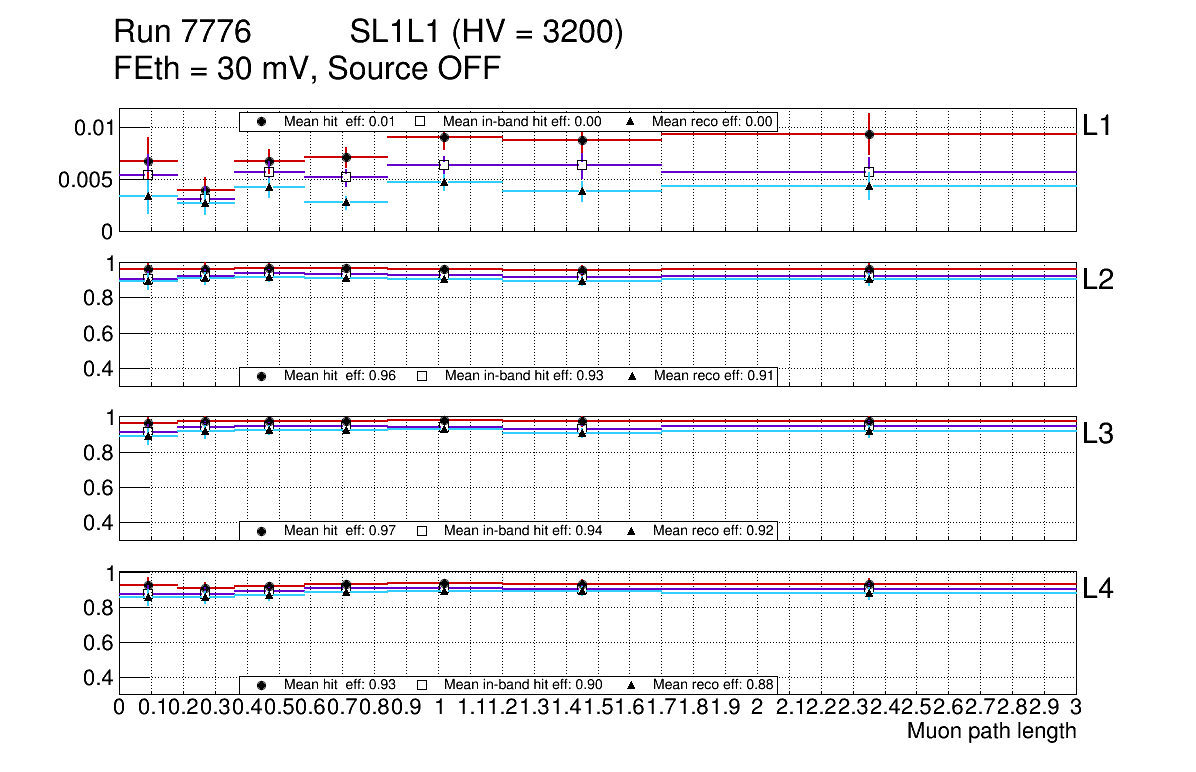Click the L4 panel label
The height and width of the screenshot is (772, 1196).
point(1098,589)
